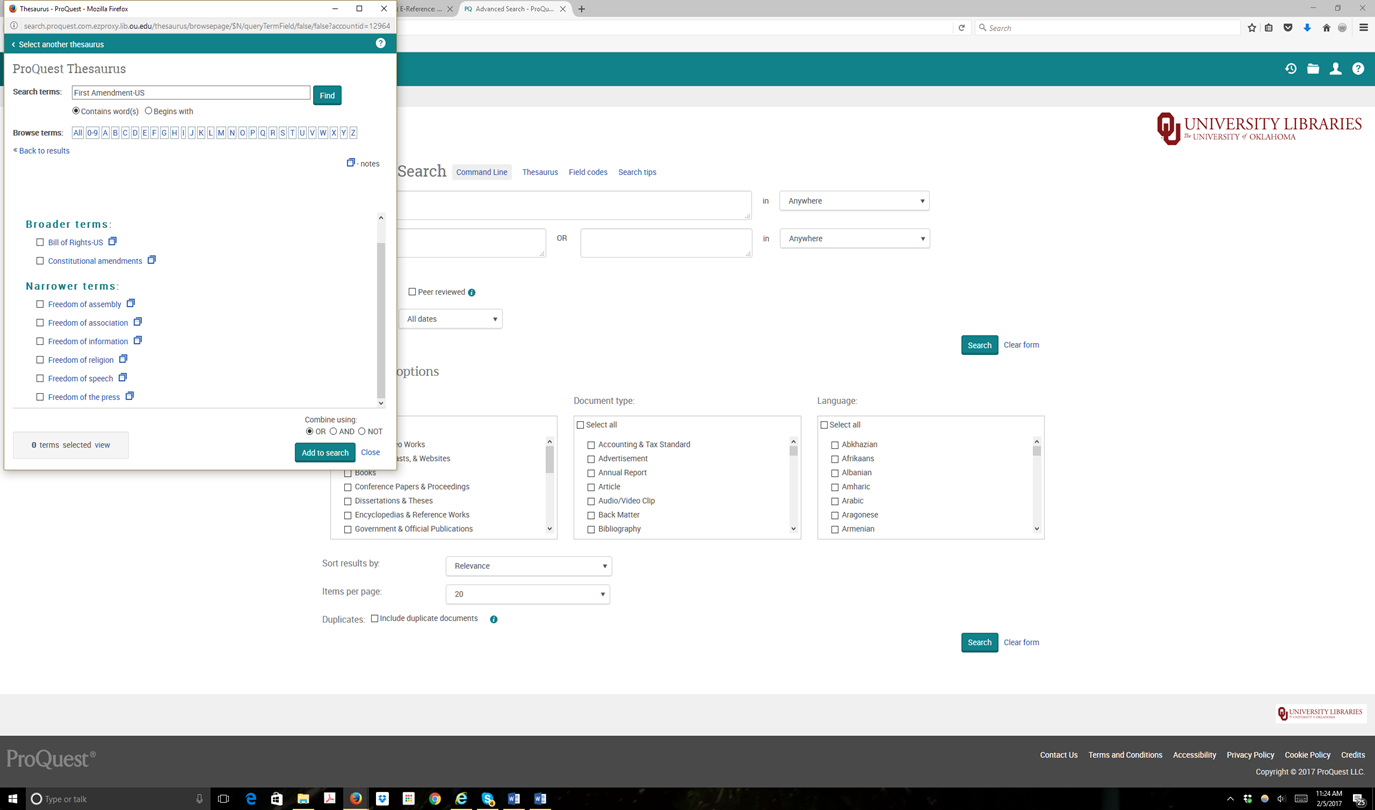Select the AND combine radio button

[334, 432]
